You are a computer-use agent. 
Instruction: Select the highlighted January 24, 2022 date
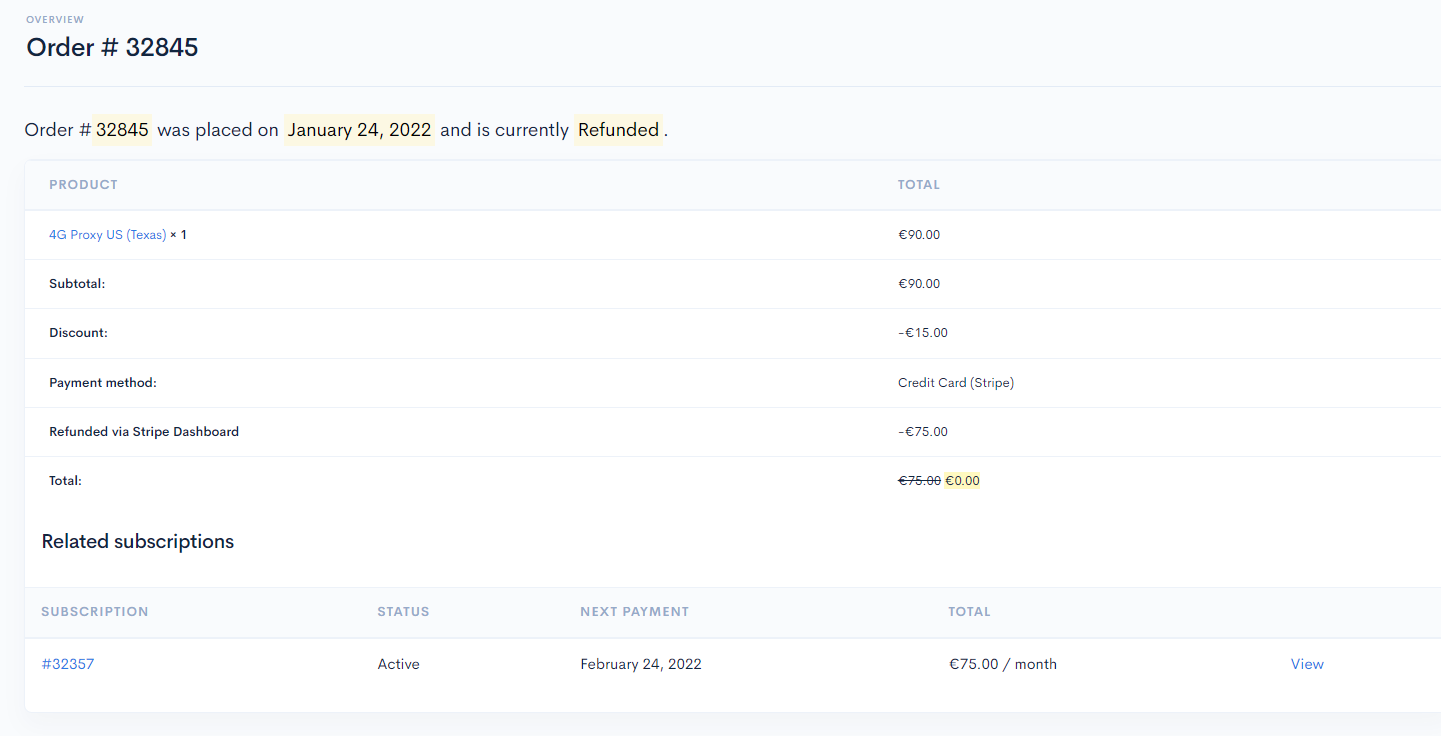[359, 130]
